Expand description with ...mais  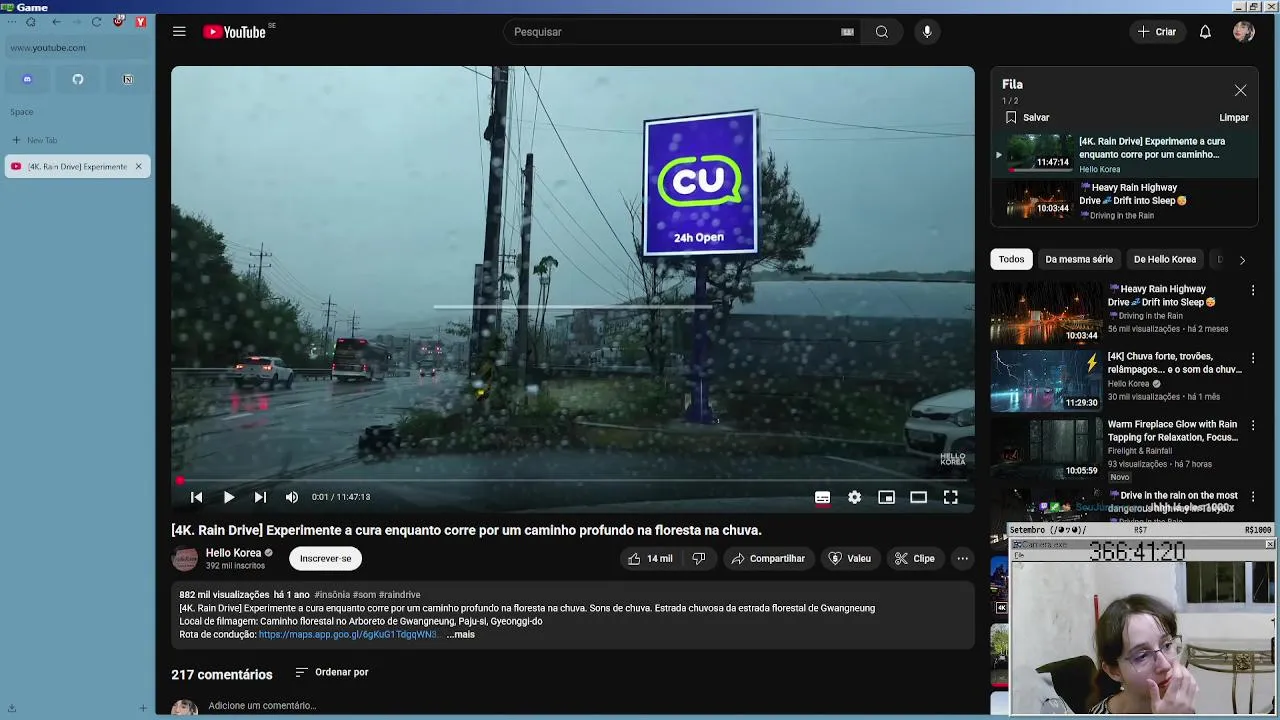[461, 635]
